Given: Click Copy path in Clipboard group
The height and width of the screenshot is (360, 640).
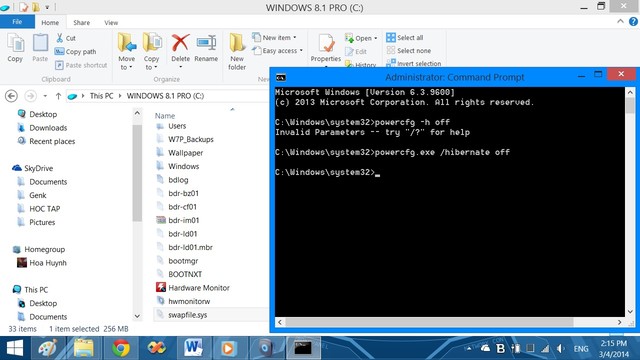Looking at the screenshot, I should (x=76, y=52).
